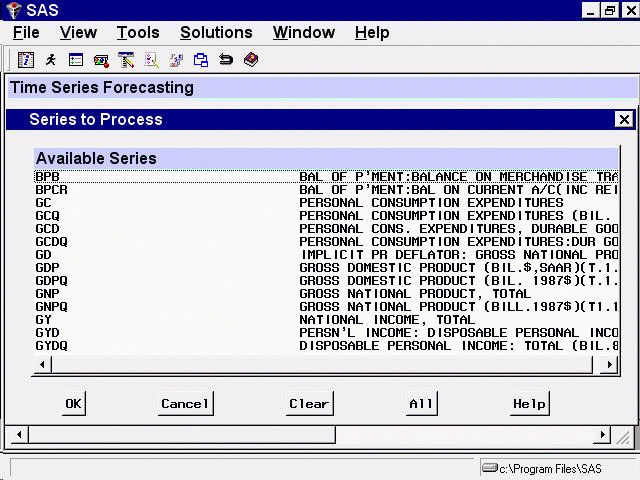Click the Time Series Forecasting title bar
Image resolution: width=640 pixels, height=480 pixels.
pos(322,87)
